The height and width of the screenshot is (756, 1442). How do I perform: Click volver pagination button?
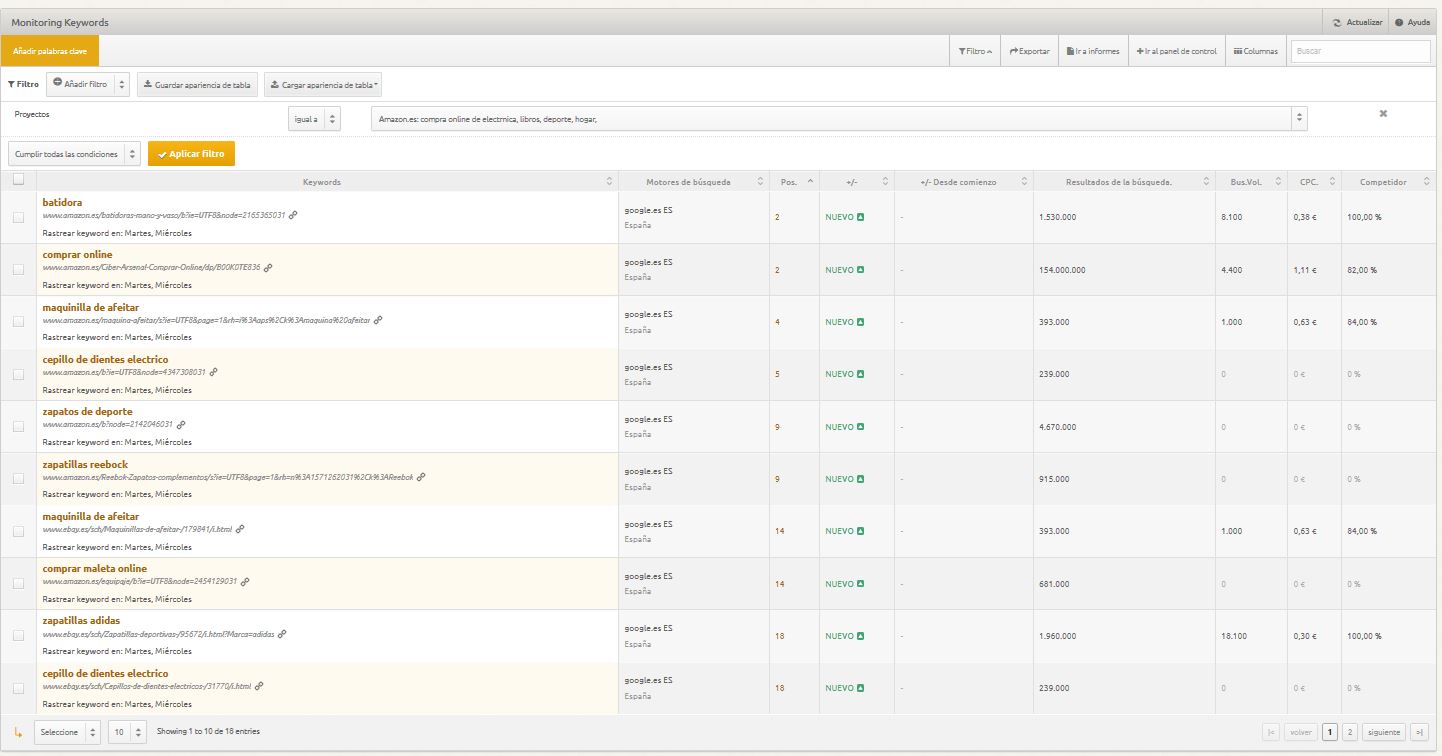[1301, 732]
